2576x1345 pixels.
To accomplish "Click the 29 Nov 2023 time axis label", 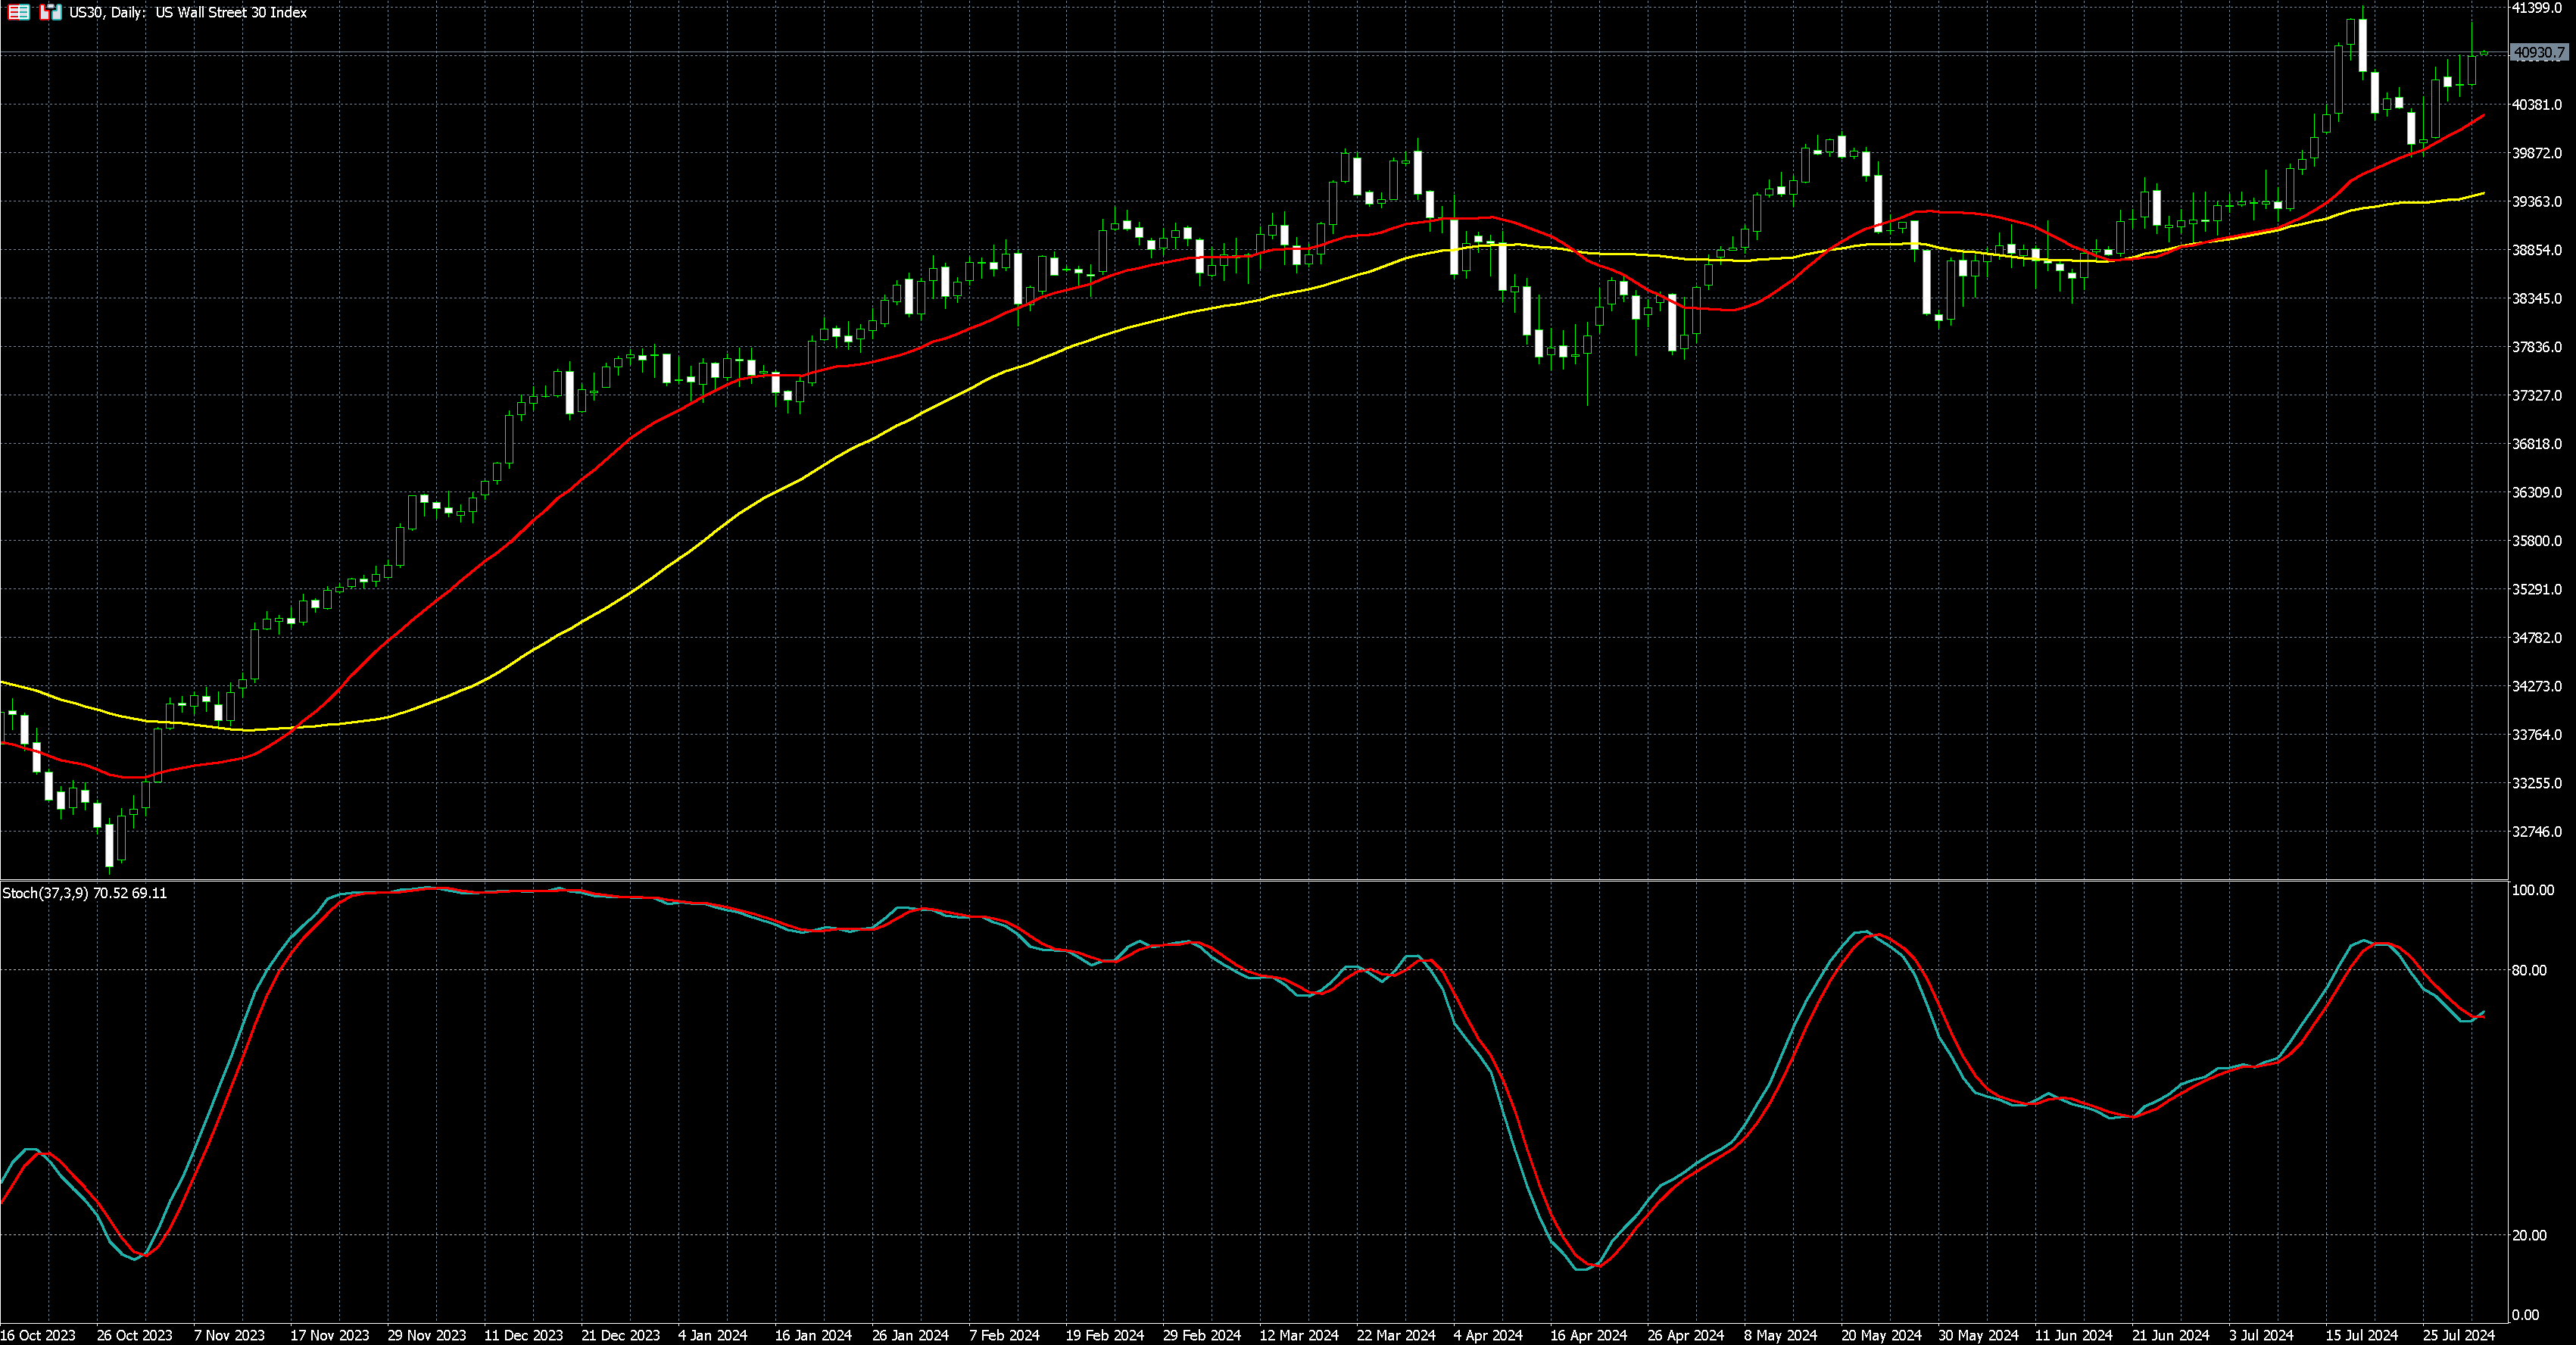I will click(427, 1335).
